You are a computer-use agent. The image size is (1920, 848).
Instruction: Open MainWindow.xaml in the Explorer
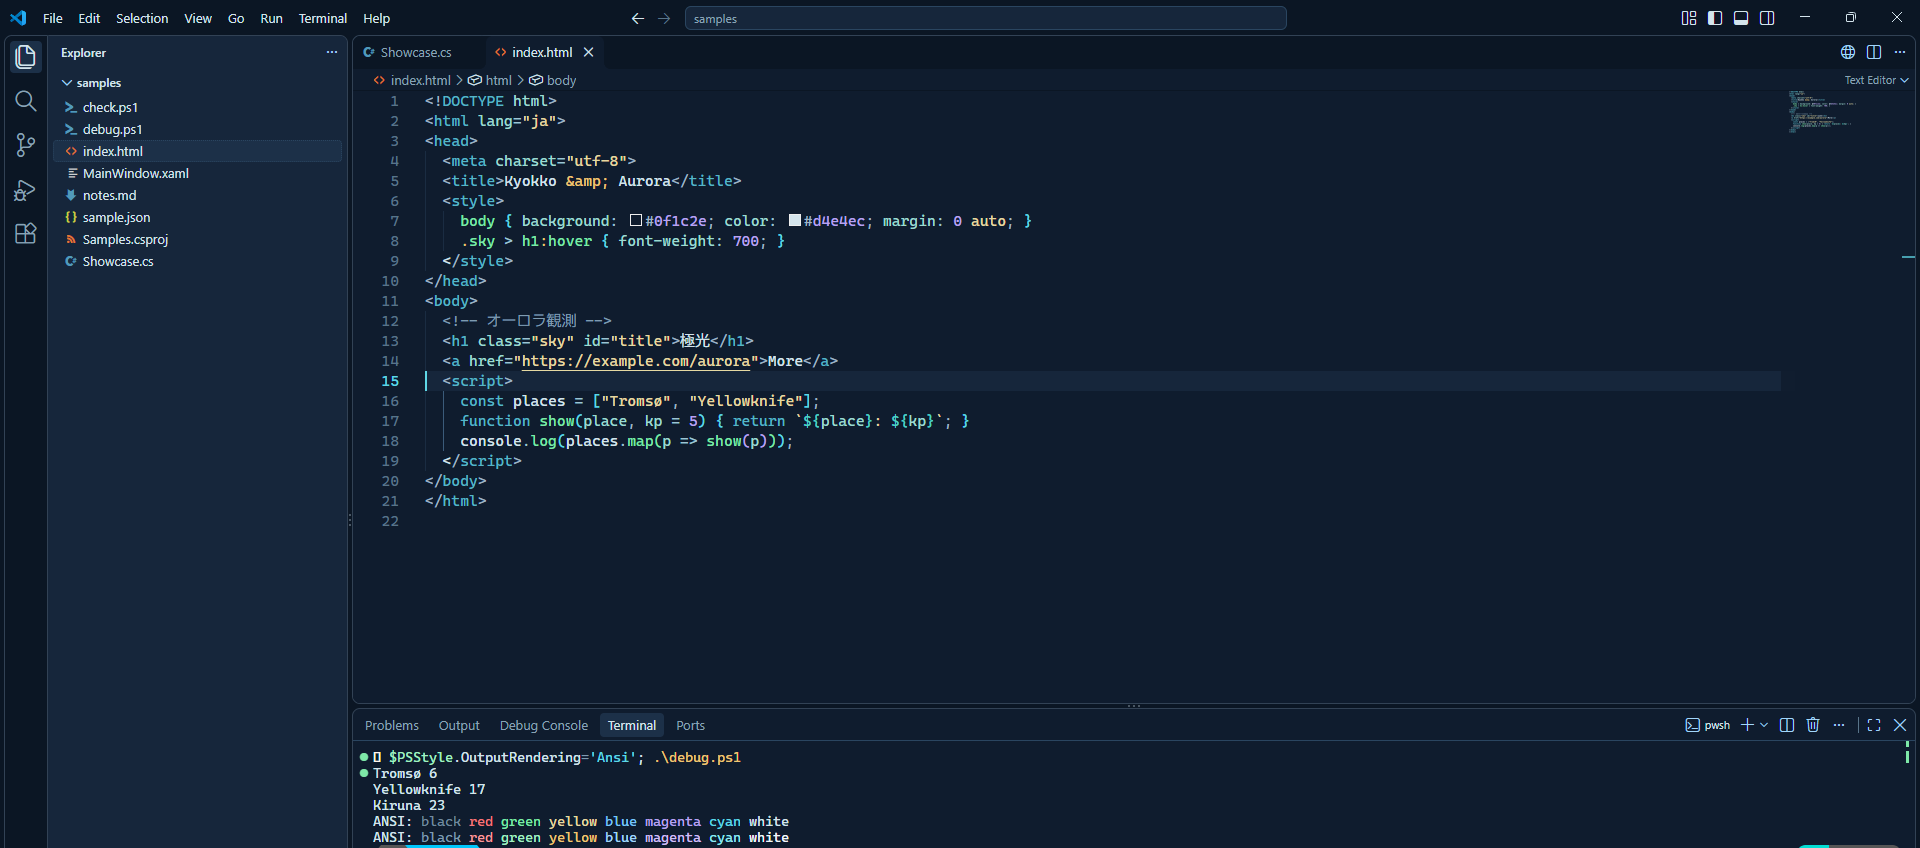198,173
